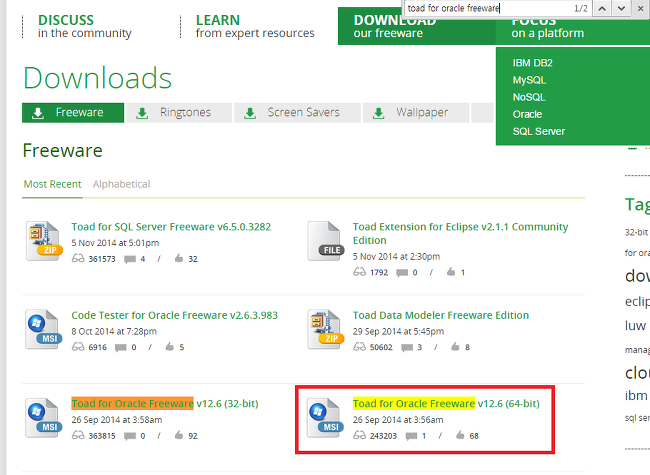Choose IBM DB2 from platform dropdown

pyautogui.click(x=532, y=63)
